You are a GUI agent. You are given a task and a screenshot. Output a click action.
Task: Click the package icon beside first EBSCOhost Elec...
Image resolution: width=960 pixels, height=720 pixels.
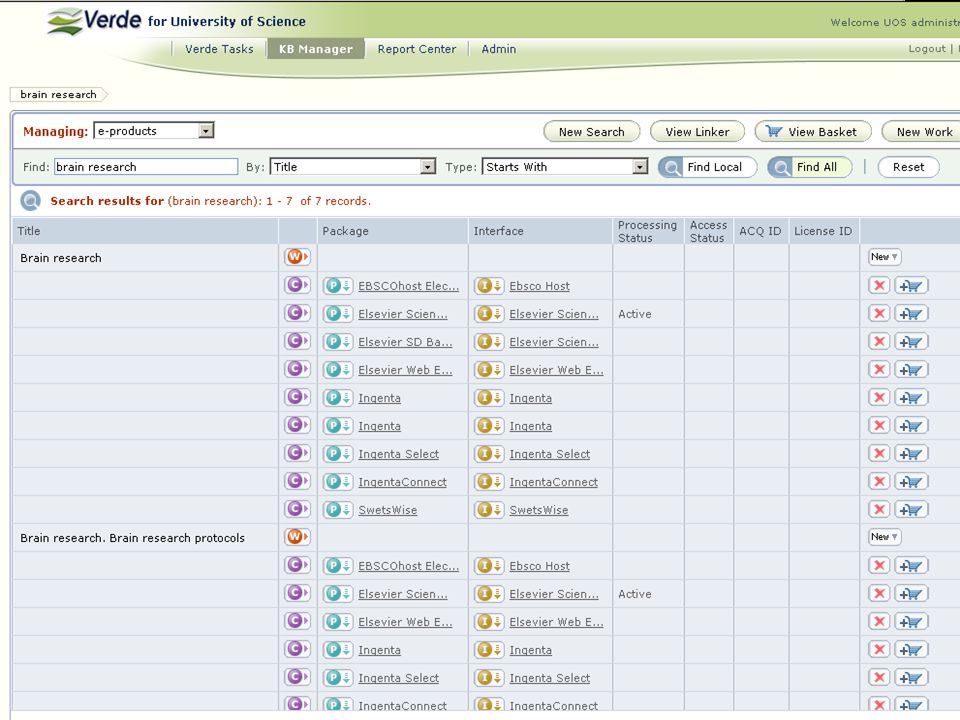338,285
